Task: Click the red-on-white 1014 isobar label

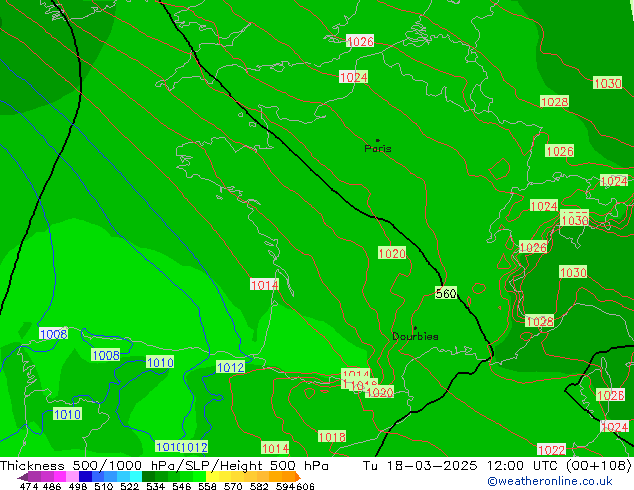Action: 264,285
